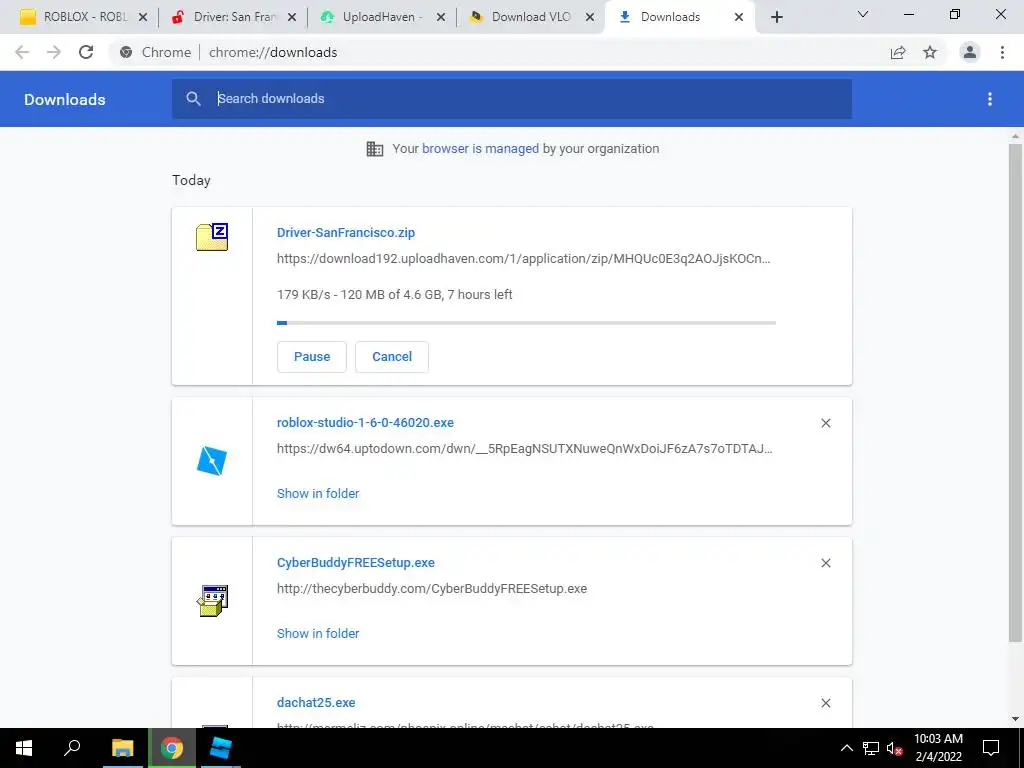Remove CyberBuddyFREESetup entry from list
Image resolution: width=1024 pixels, height=768 pixels.
[825, 563]
